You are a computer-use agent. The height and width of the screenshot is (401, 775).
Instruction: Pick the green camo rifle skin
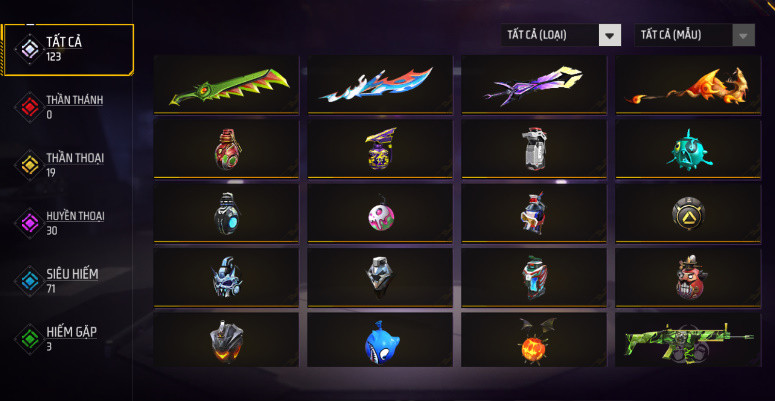coord(688,340)
